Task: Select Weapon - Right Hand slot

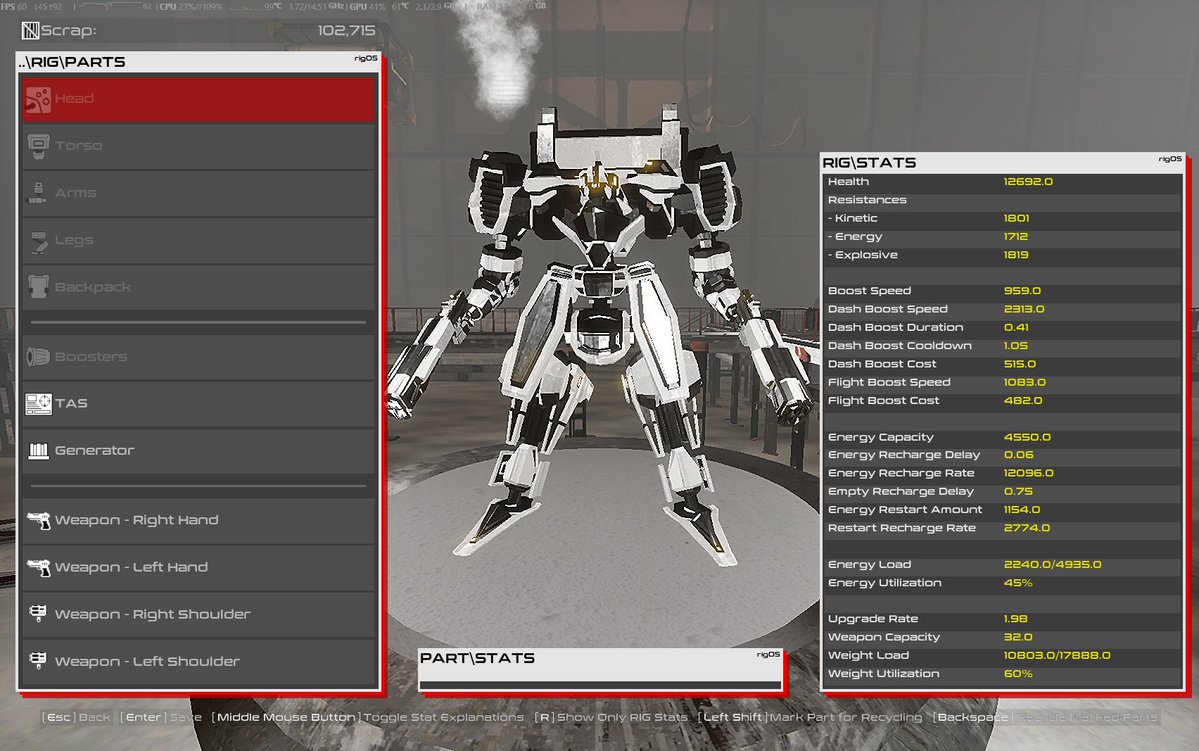Action: (x=199, y=520)
